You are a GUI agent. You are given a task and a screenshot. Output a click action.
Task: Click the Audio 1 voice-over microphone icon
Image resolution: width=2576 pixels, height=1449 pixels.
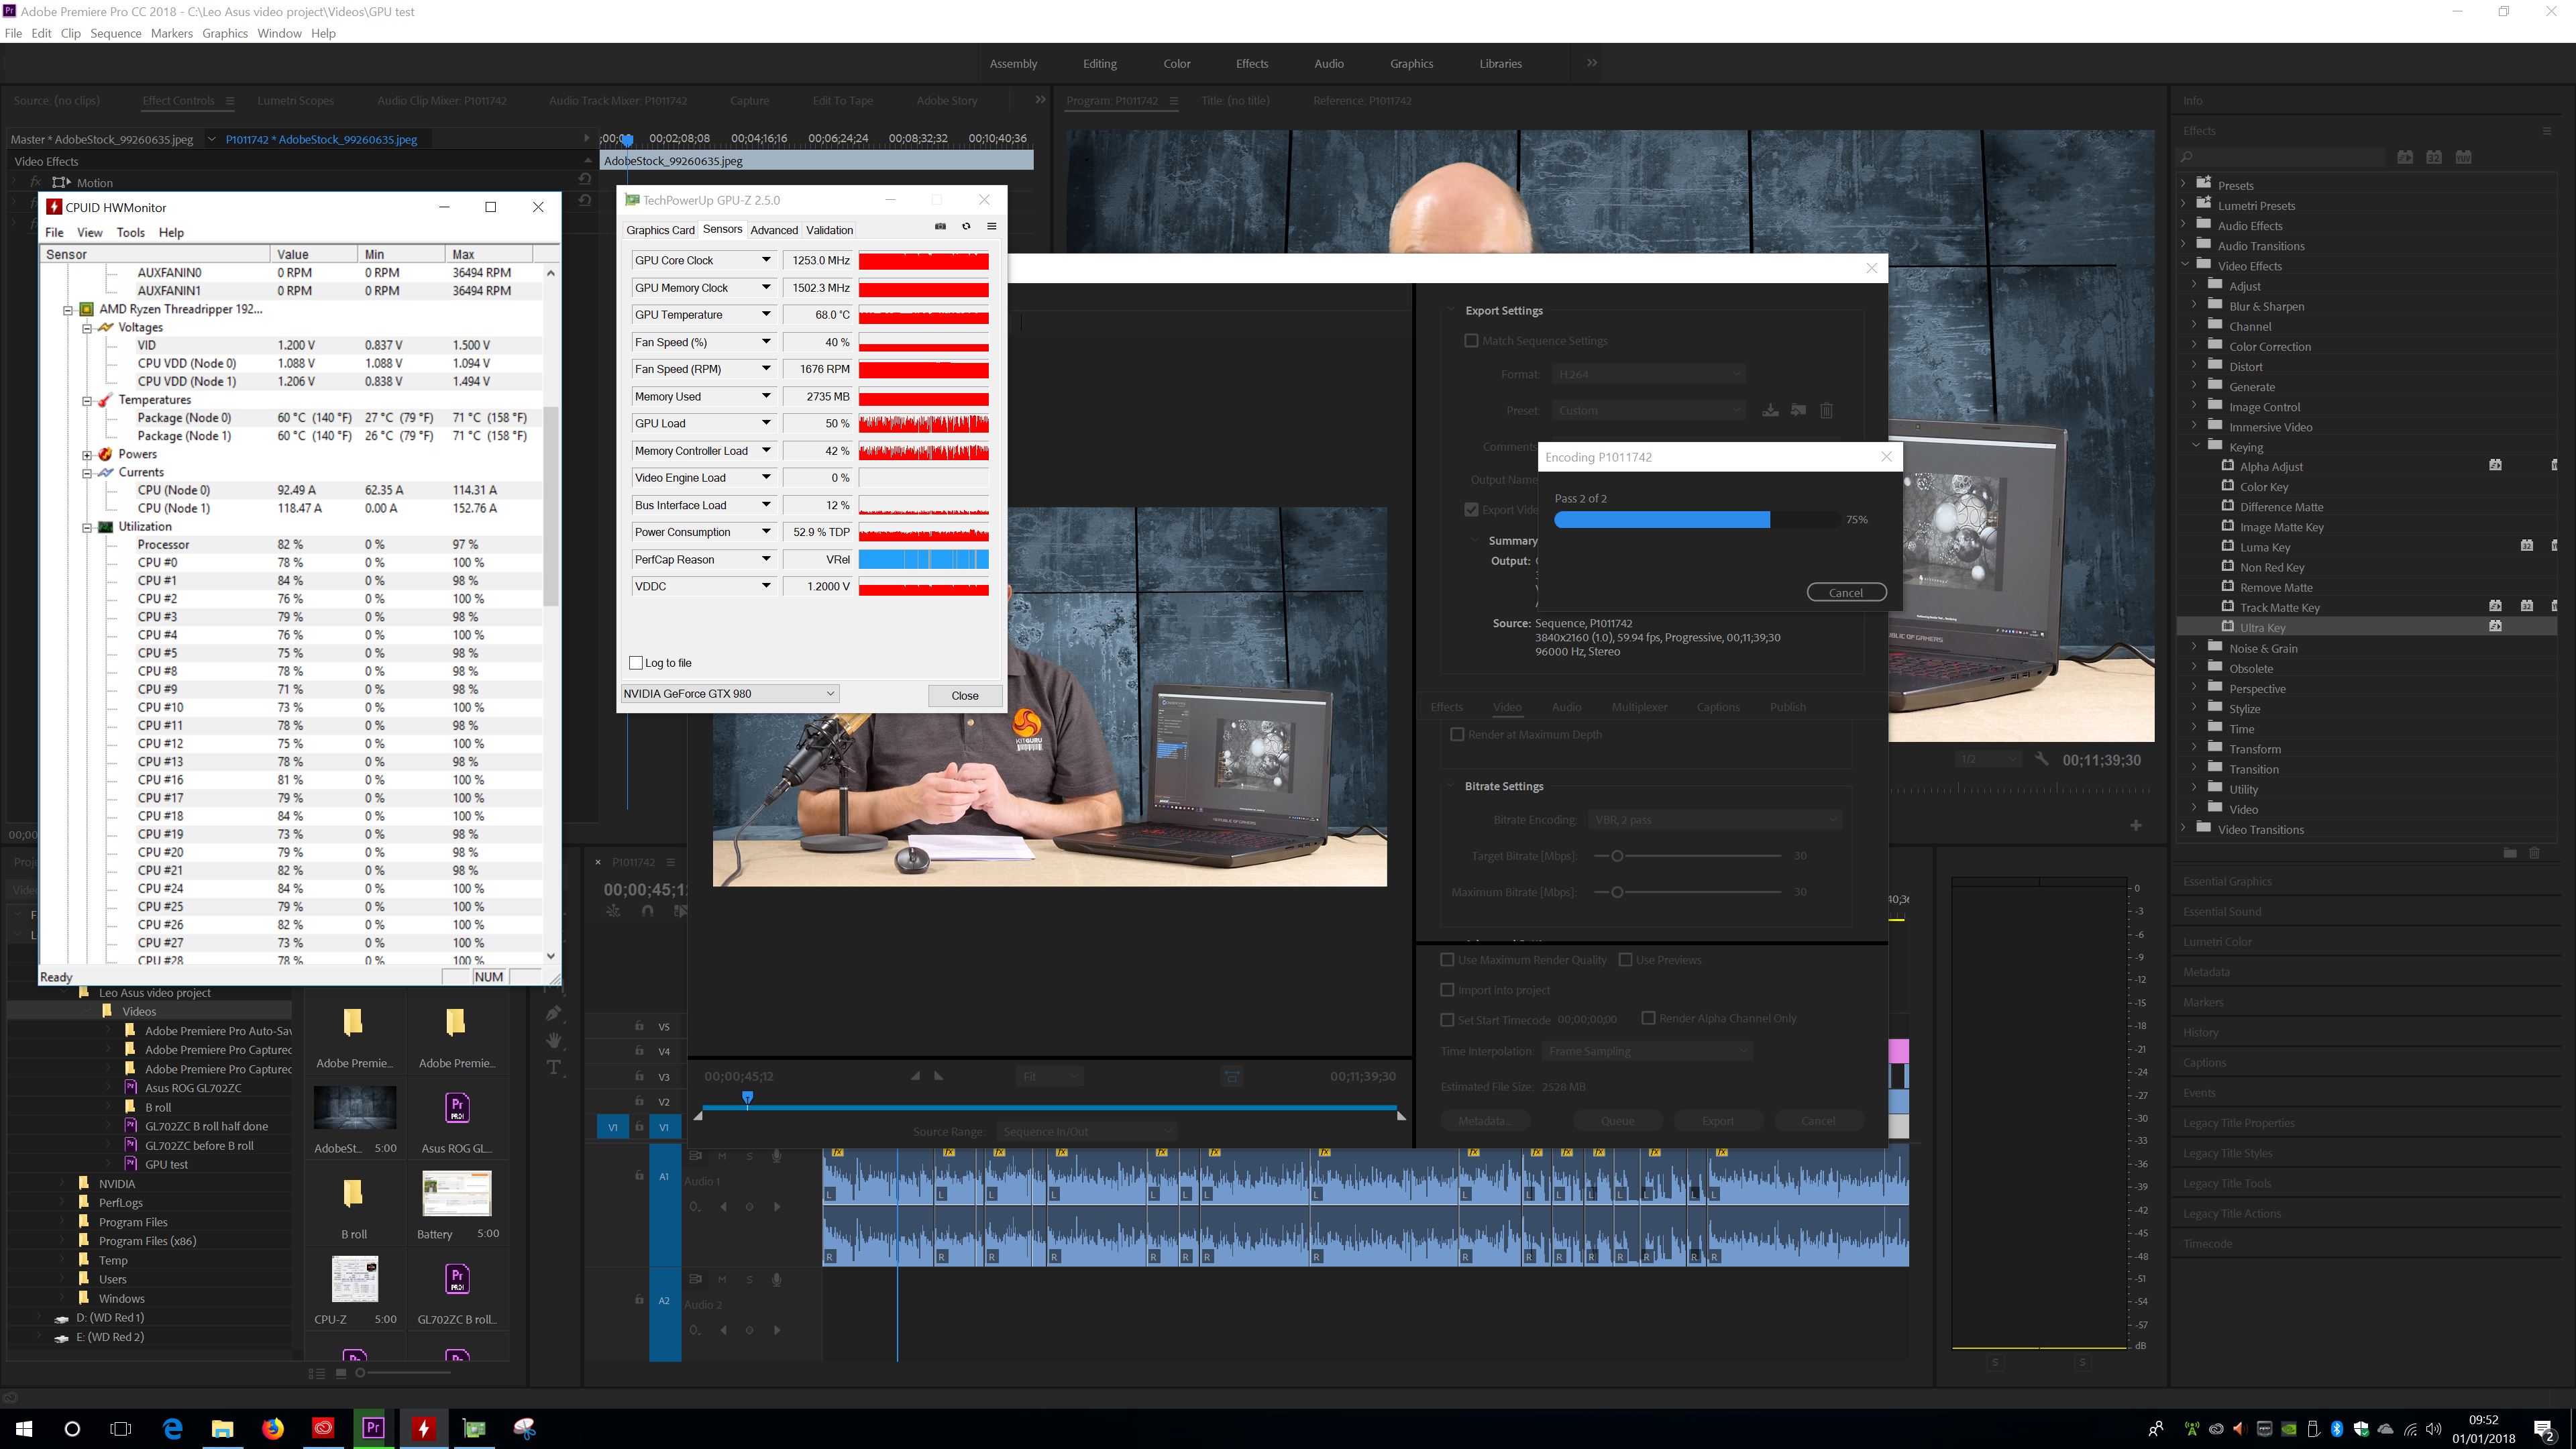coord(776,1156)
